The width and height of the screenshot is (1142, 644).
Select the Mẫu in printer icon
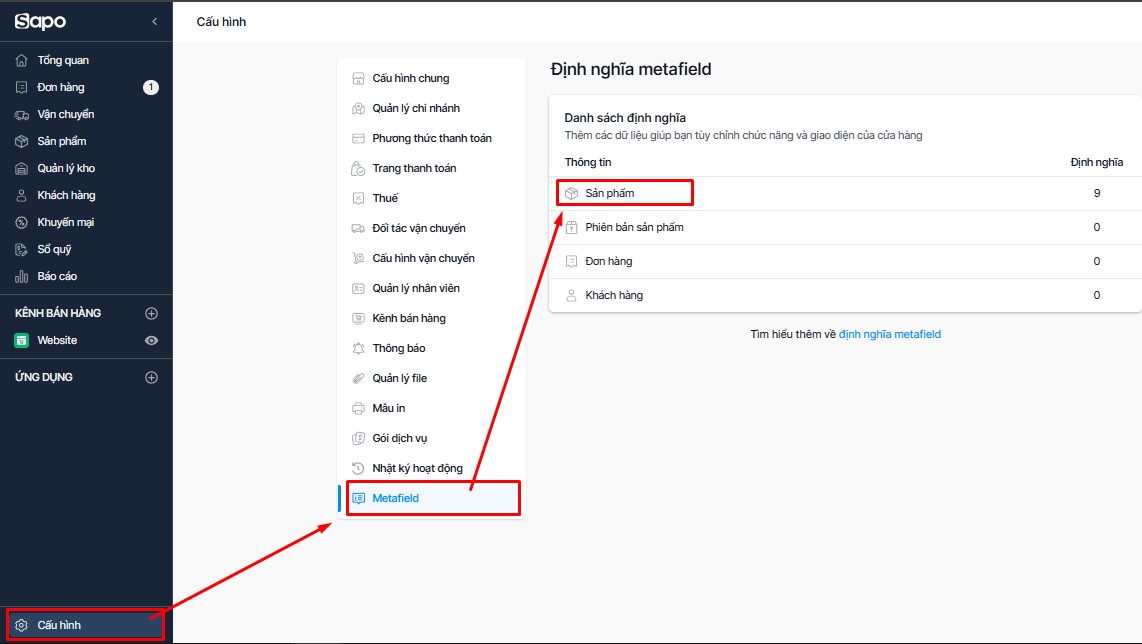[358, 408]
